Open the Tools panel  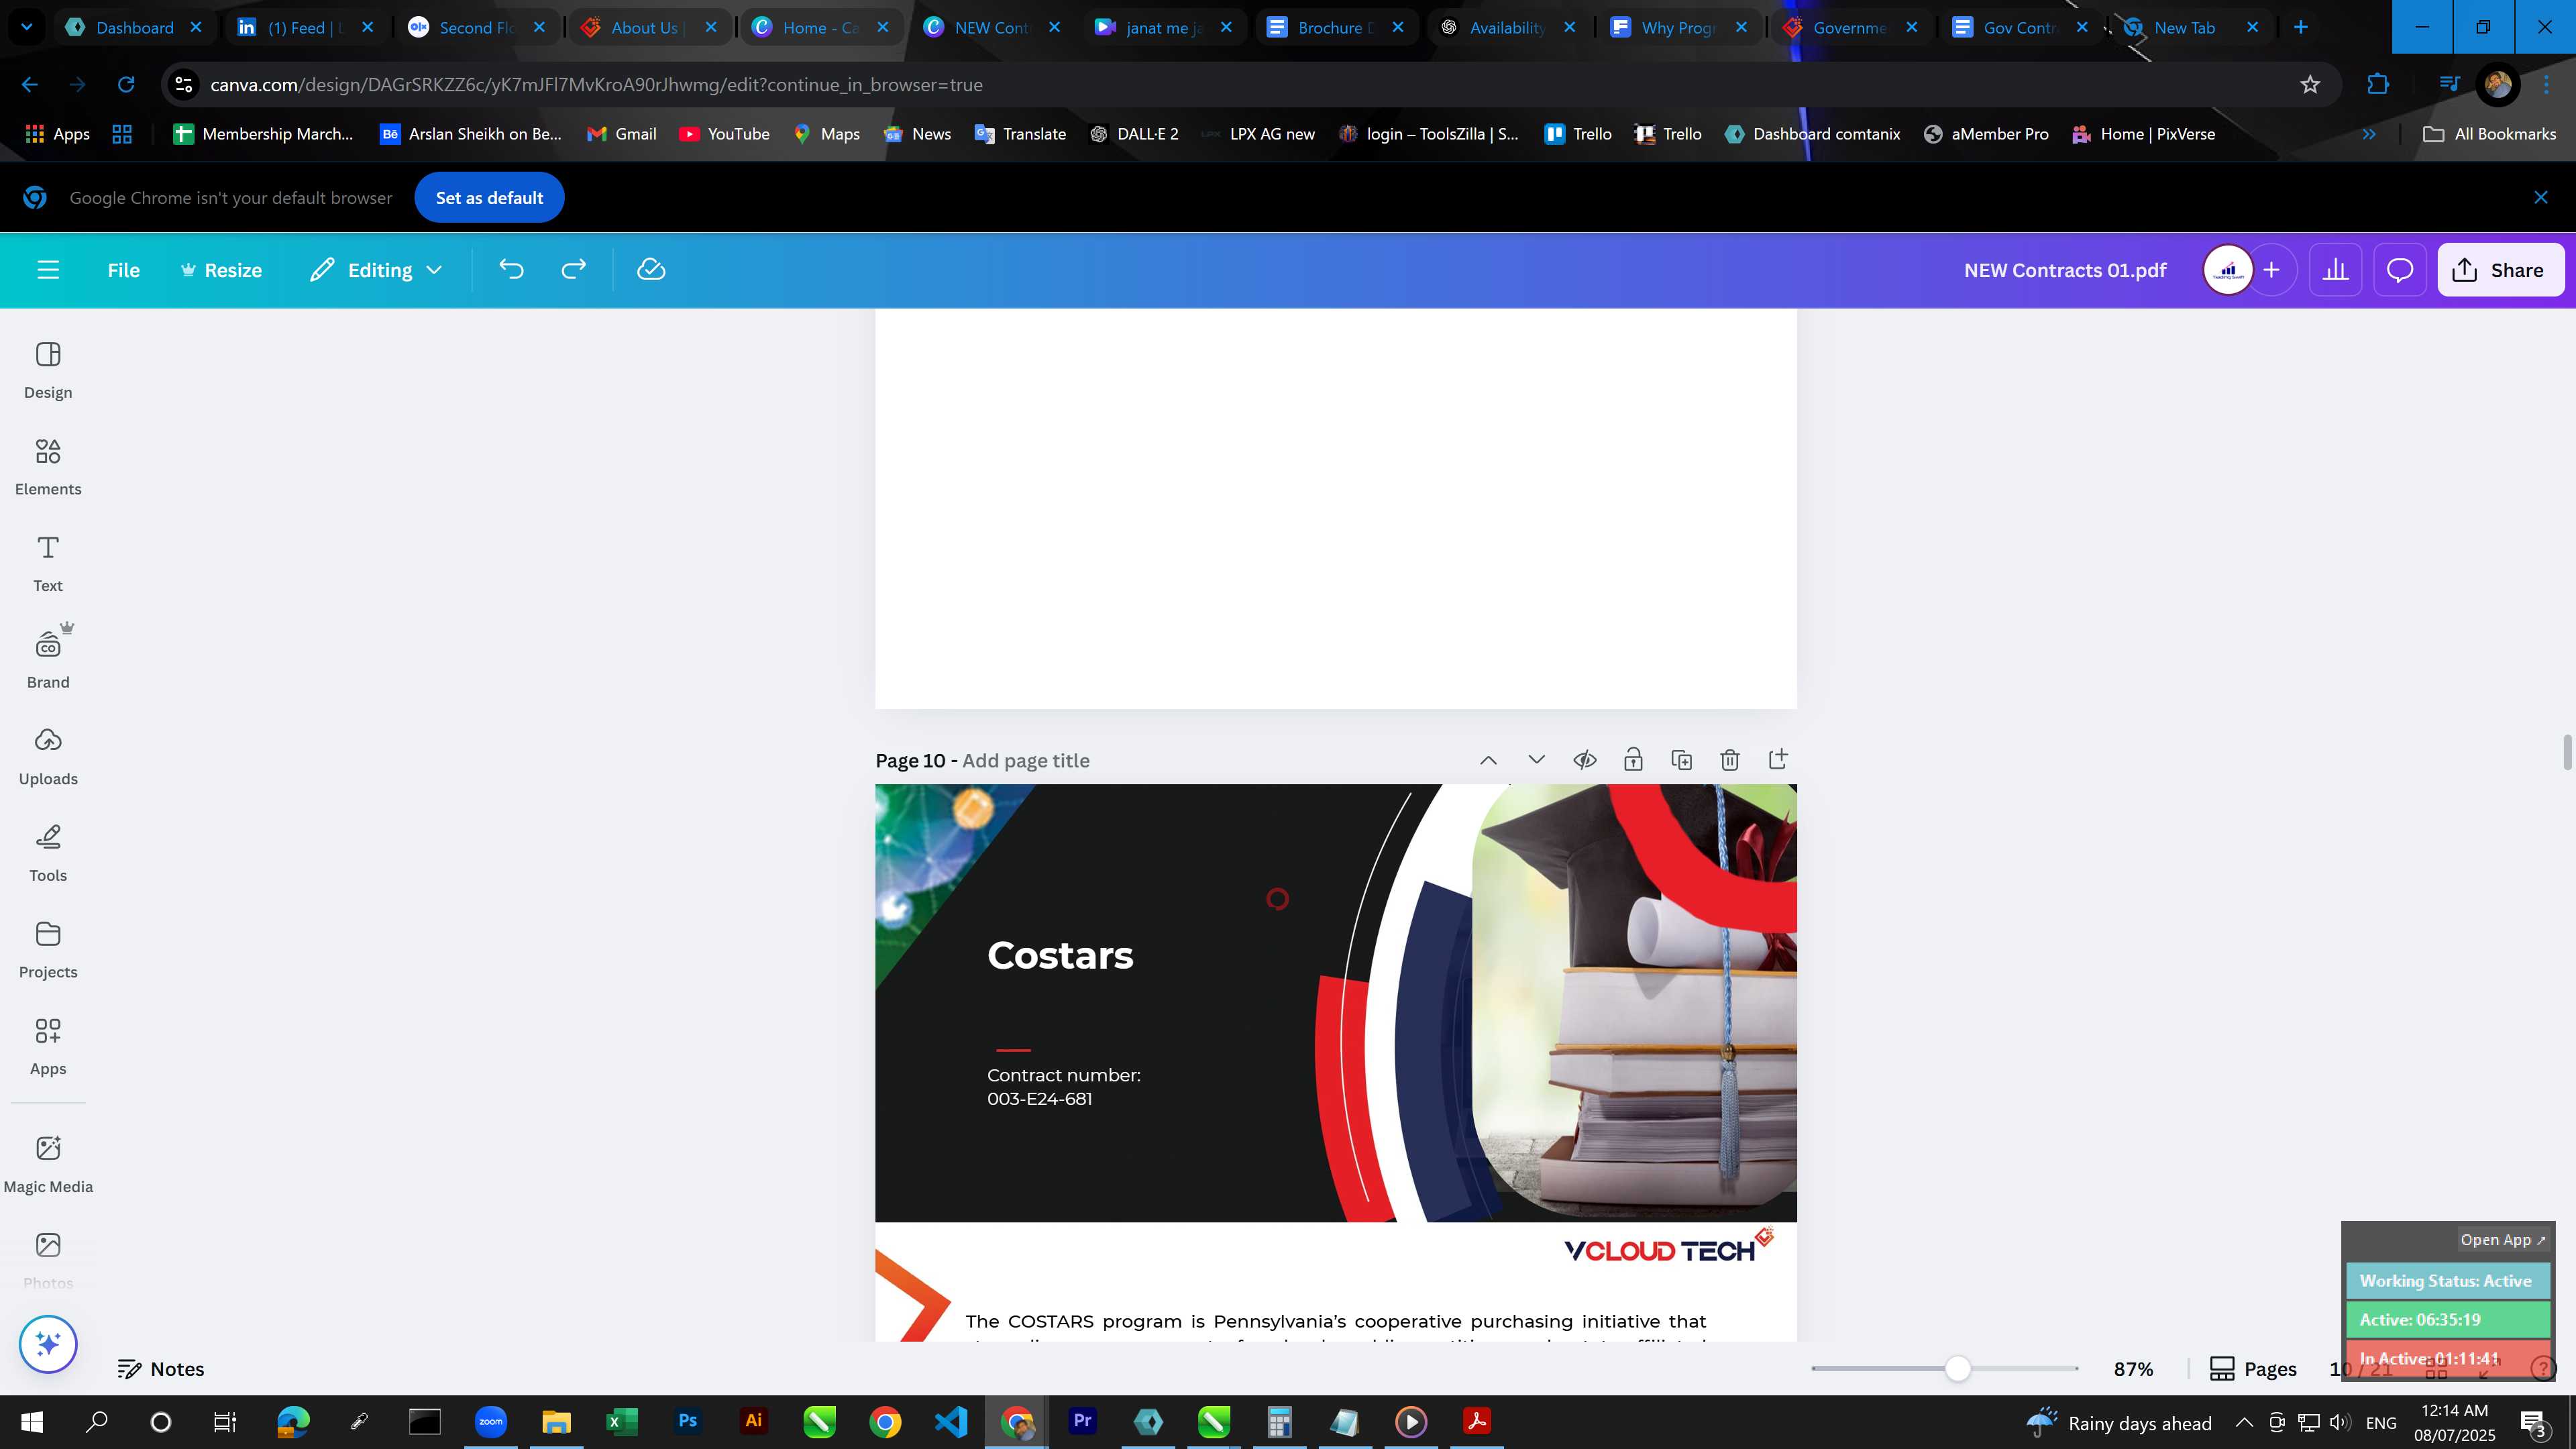pyautogui.click(x=48, y=854)
